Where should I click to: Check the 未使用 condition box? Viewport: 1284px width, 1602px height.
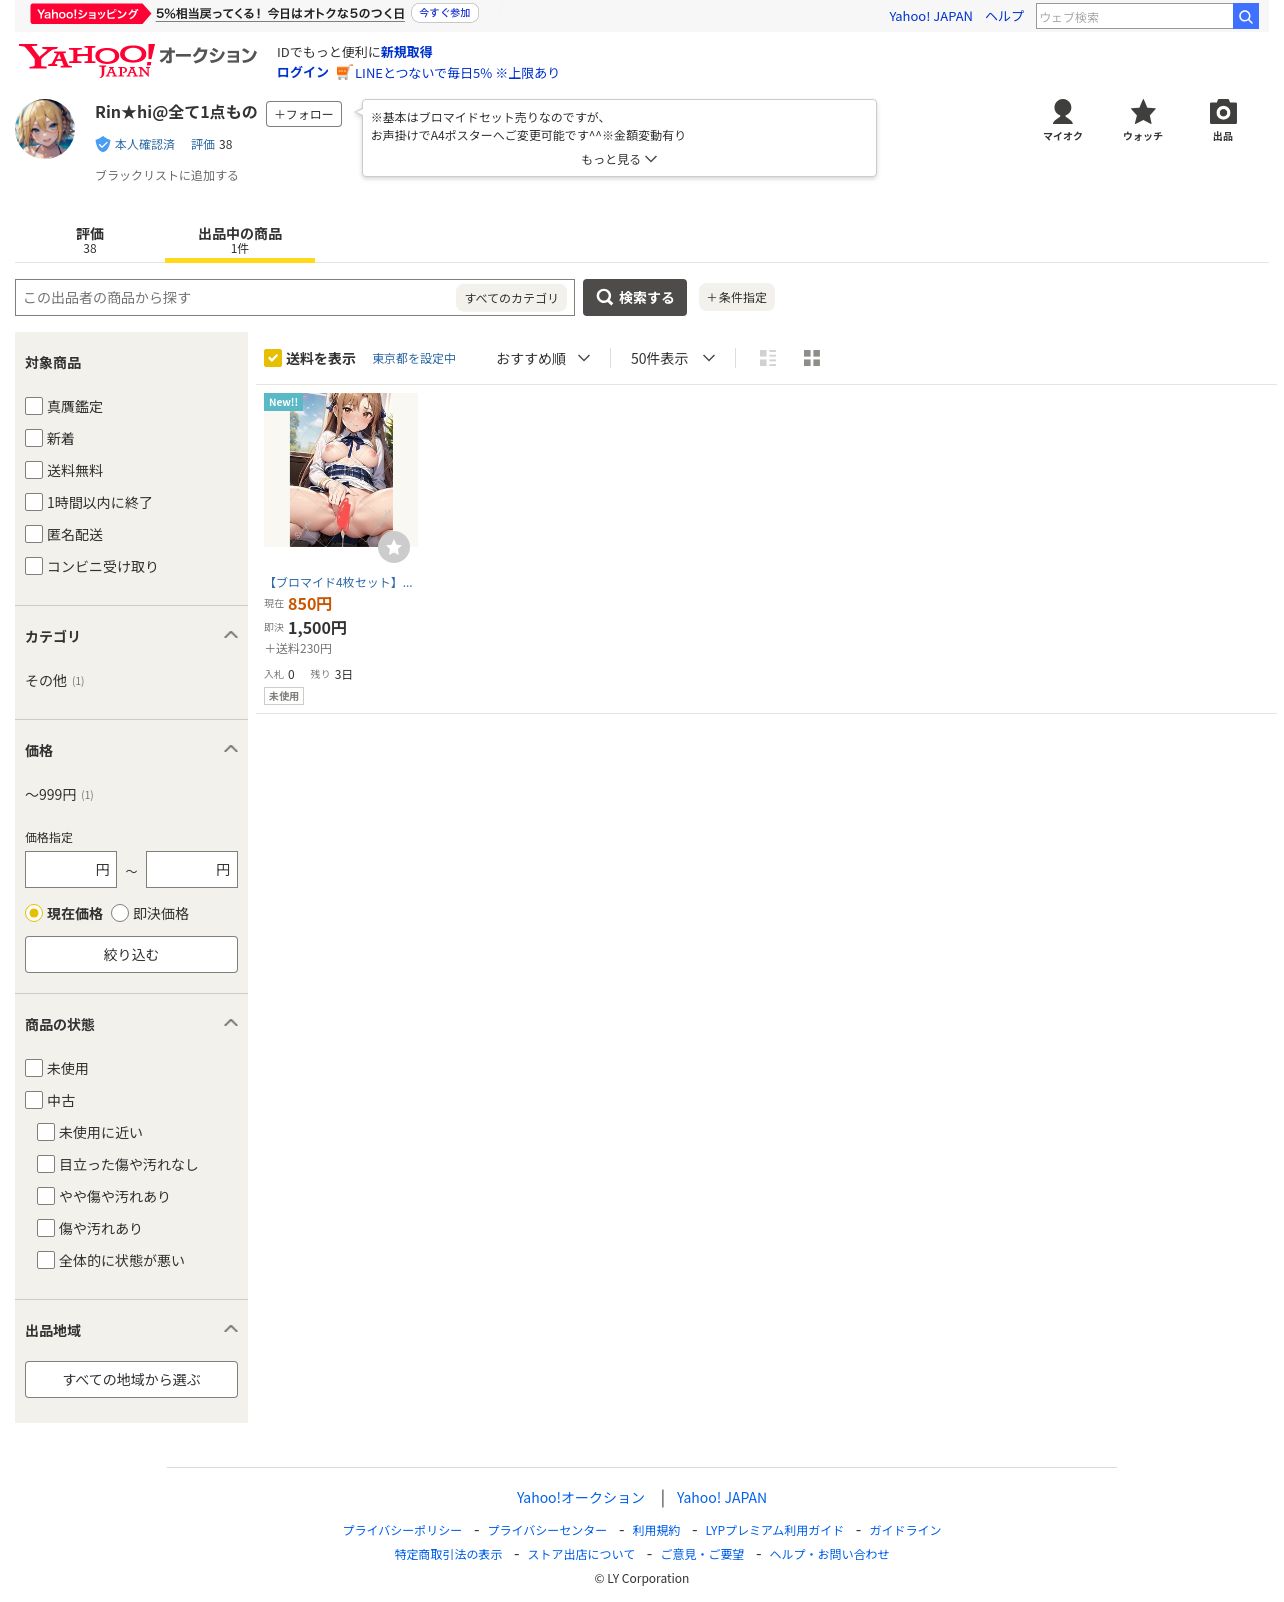pyautogui.click(x=34, y=1068)
